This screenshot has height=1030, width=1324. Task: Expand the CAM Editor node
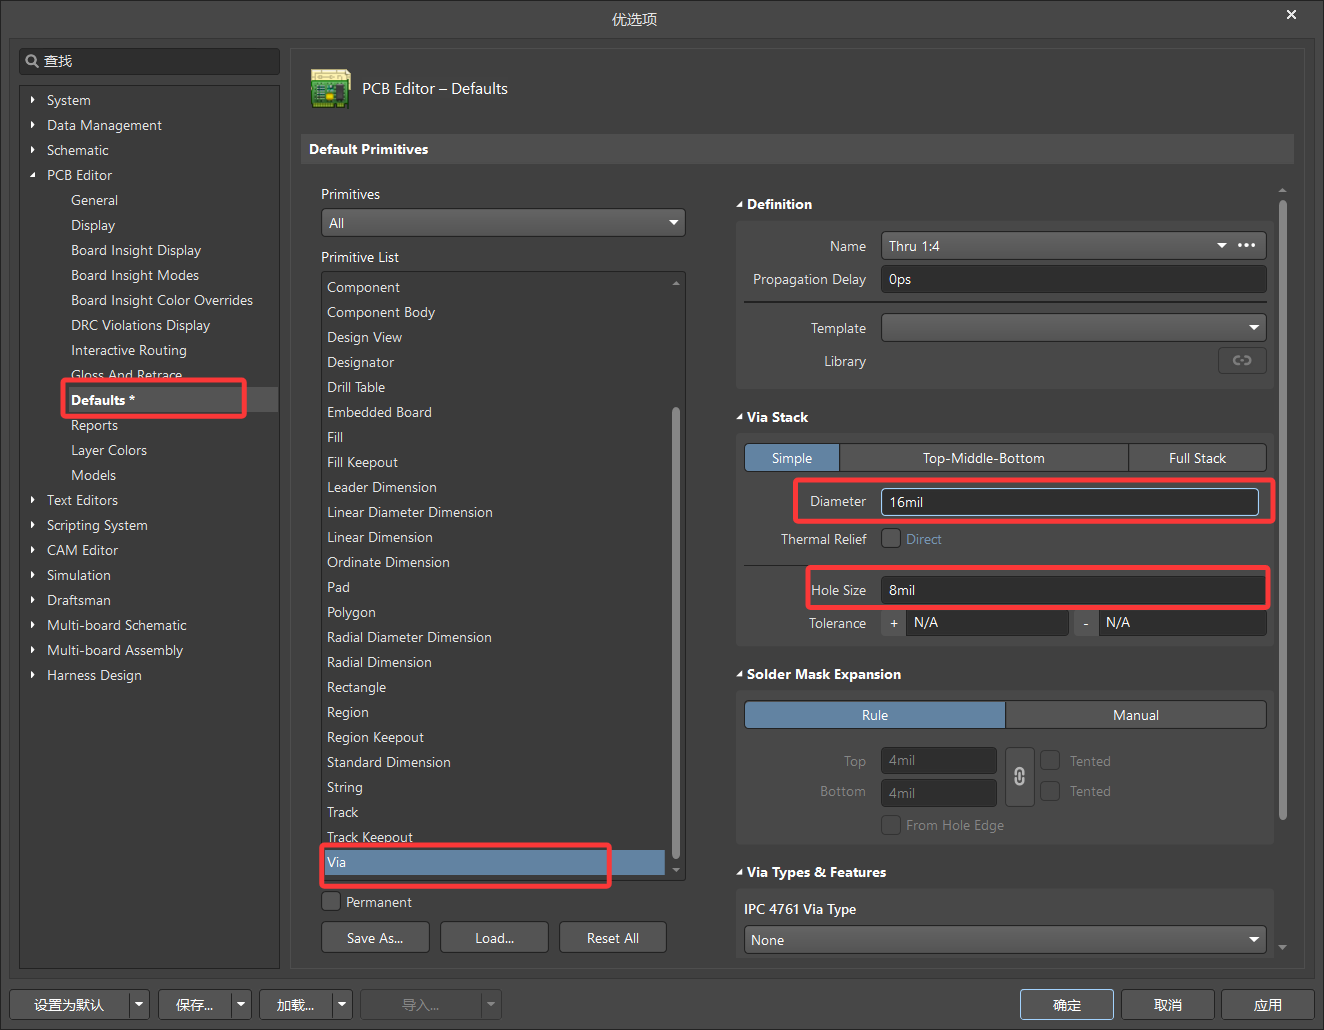click(33, 550)
